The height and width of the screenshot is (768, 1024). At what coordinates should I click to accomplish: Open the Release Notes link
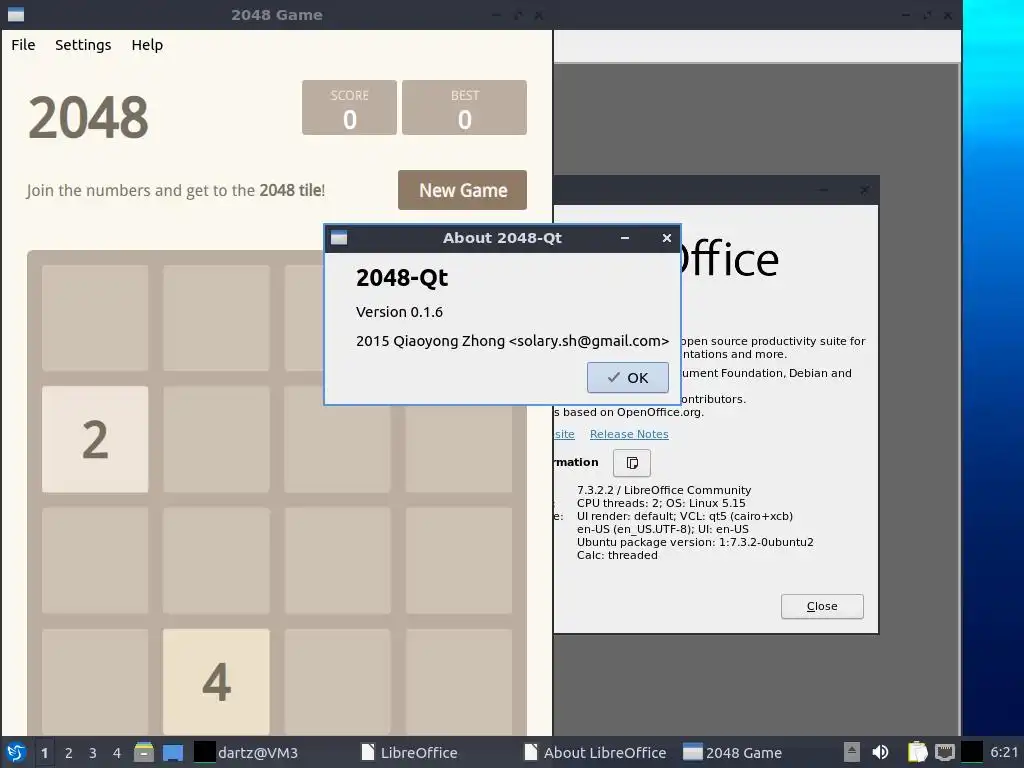629,434
